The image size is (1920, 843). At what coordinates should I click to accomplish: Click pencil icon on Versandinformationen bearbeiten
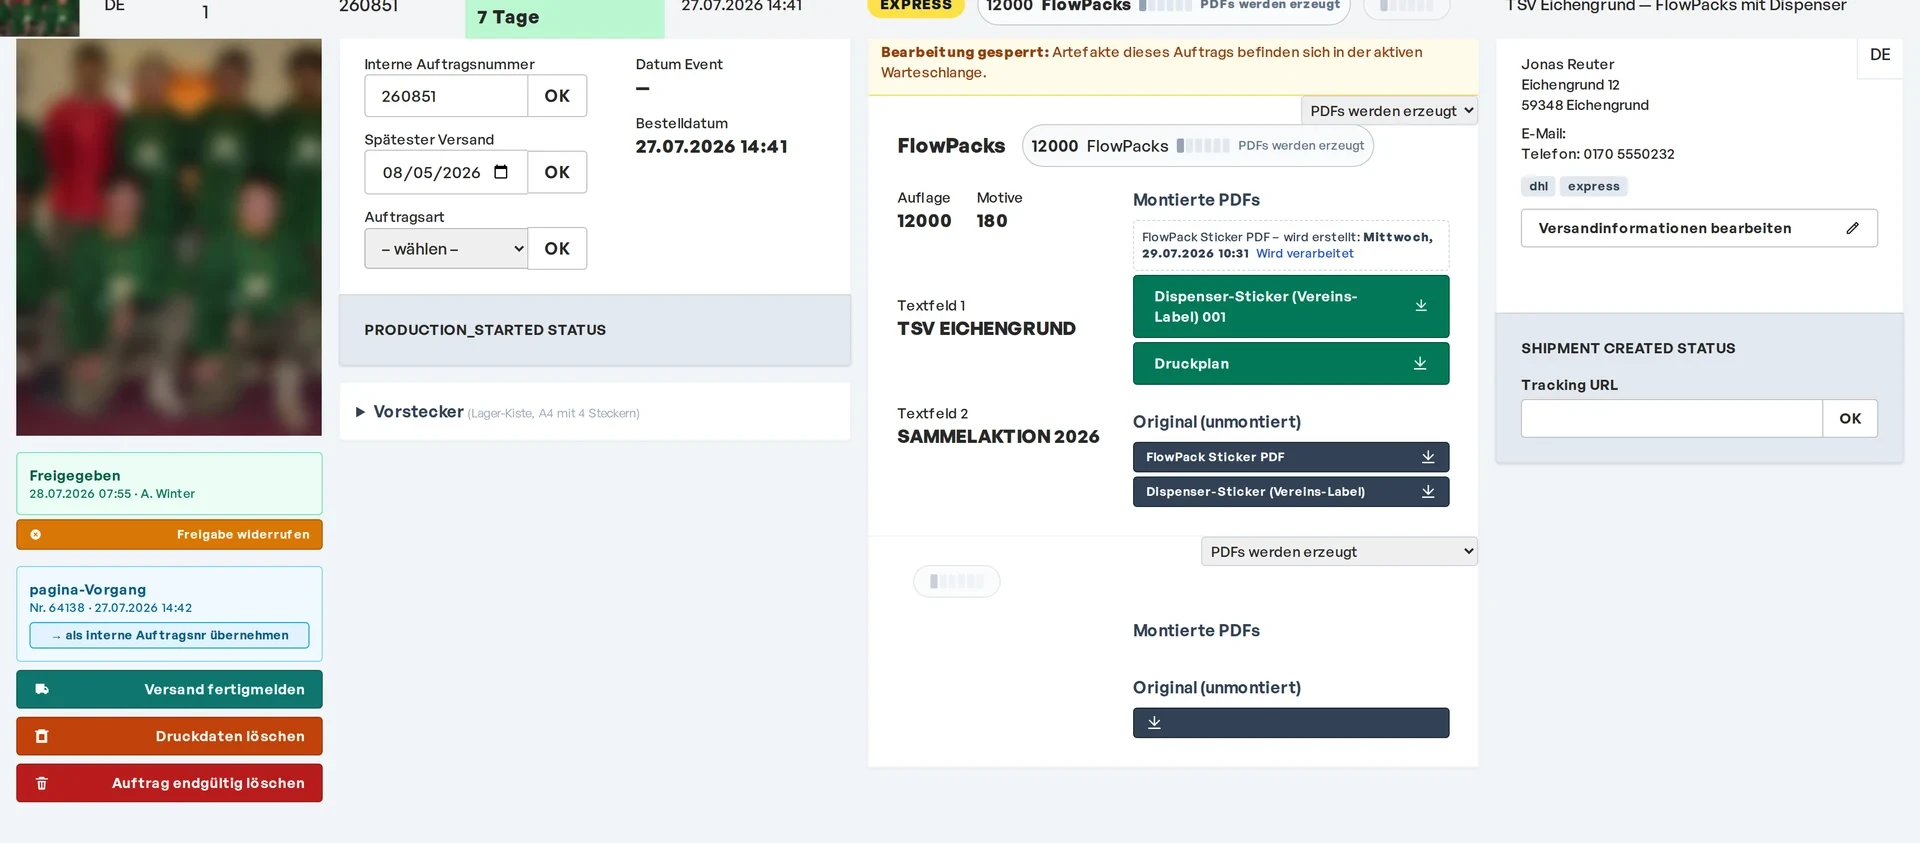point(1852,228)
